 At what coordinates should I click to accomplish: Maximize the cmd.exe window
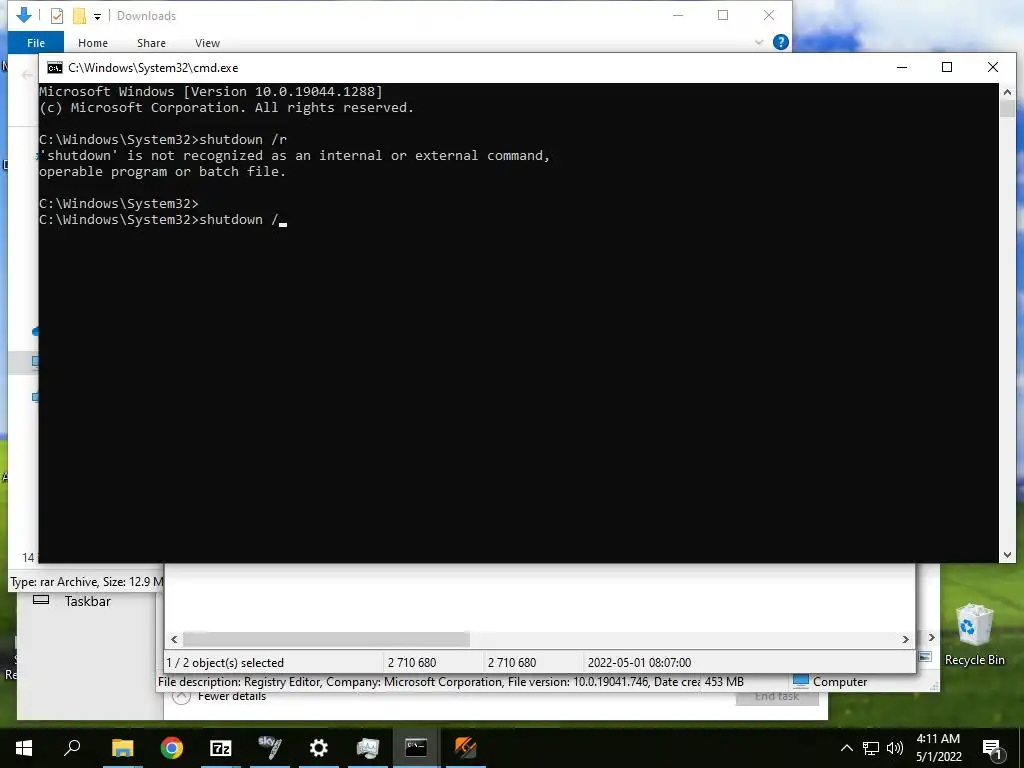pos(947,67)
